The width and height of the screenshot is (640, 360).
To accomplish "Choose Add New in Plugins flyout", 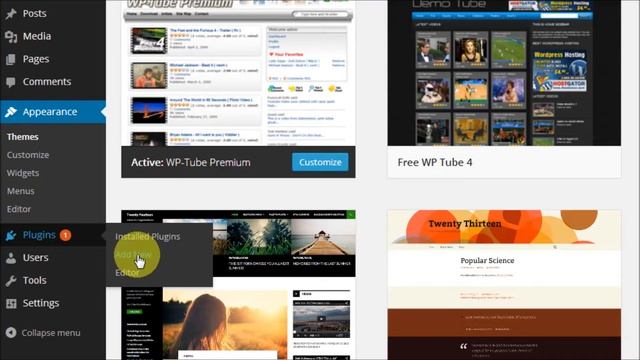I will tap(133, 255).
